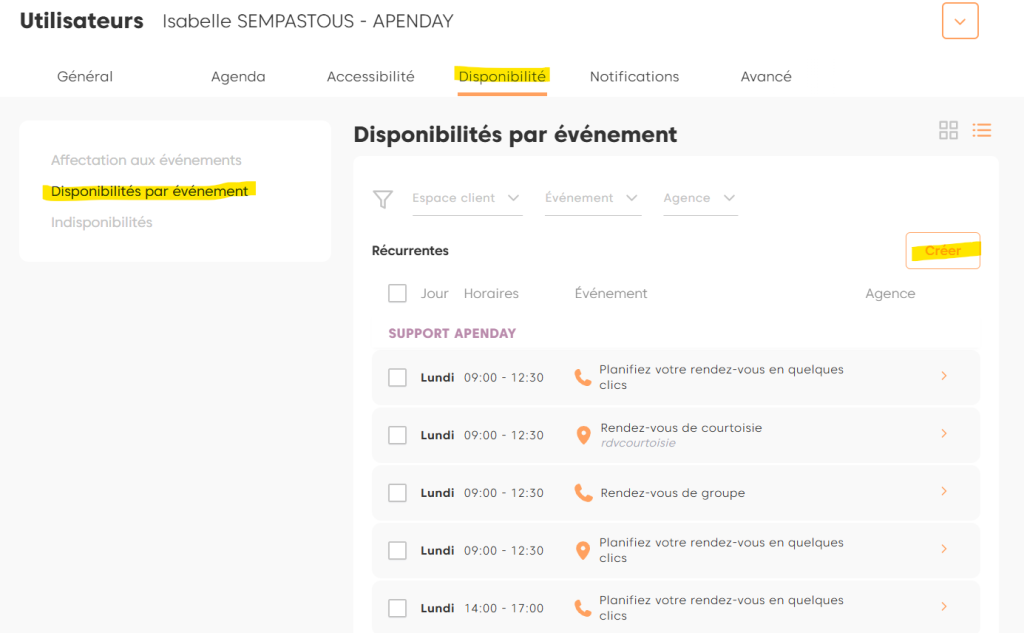Viewport: 1024px width, 633px height.
Task: Click location pin icon for Rendez-vous de courtoisie
Action: pyautogui.click(x=583, y=435)
